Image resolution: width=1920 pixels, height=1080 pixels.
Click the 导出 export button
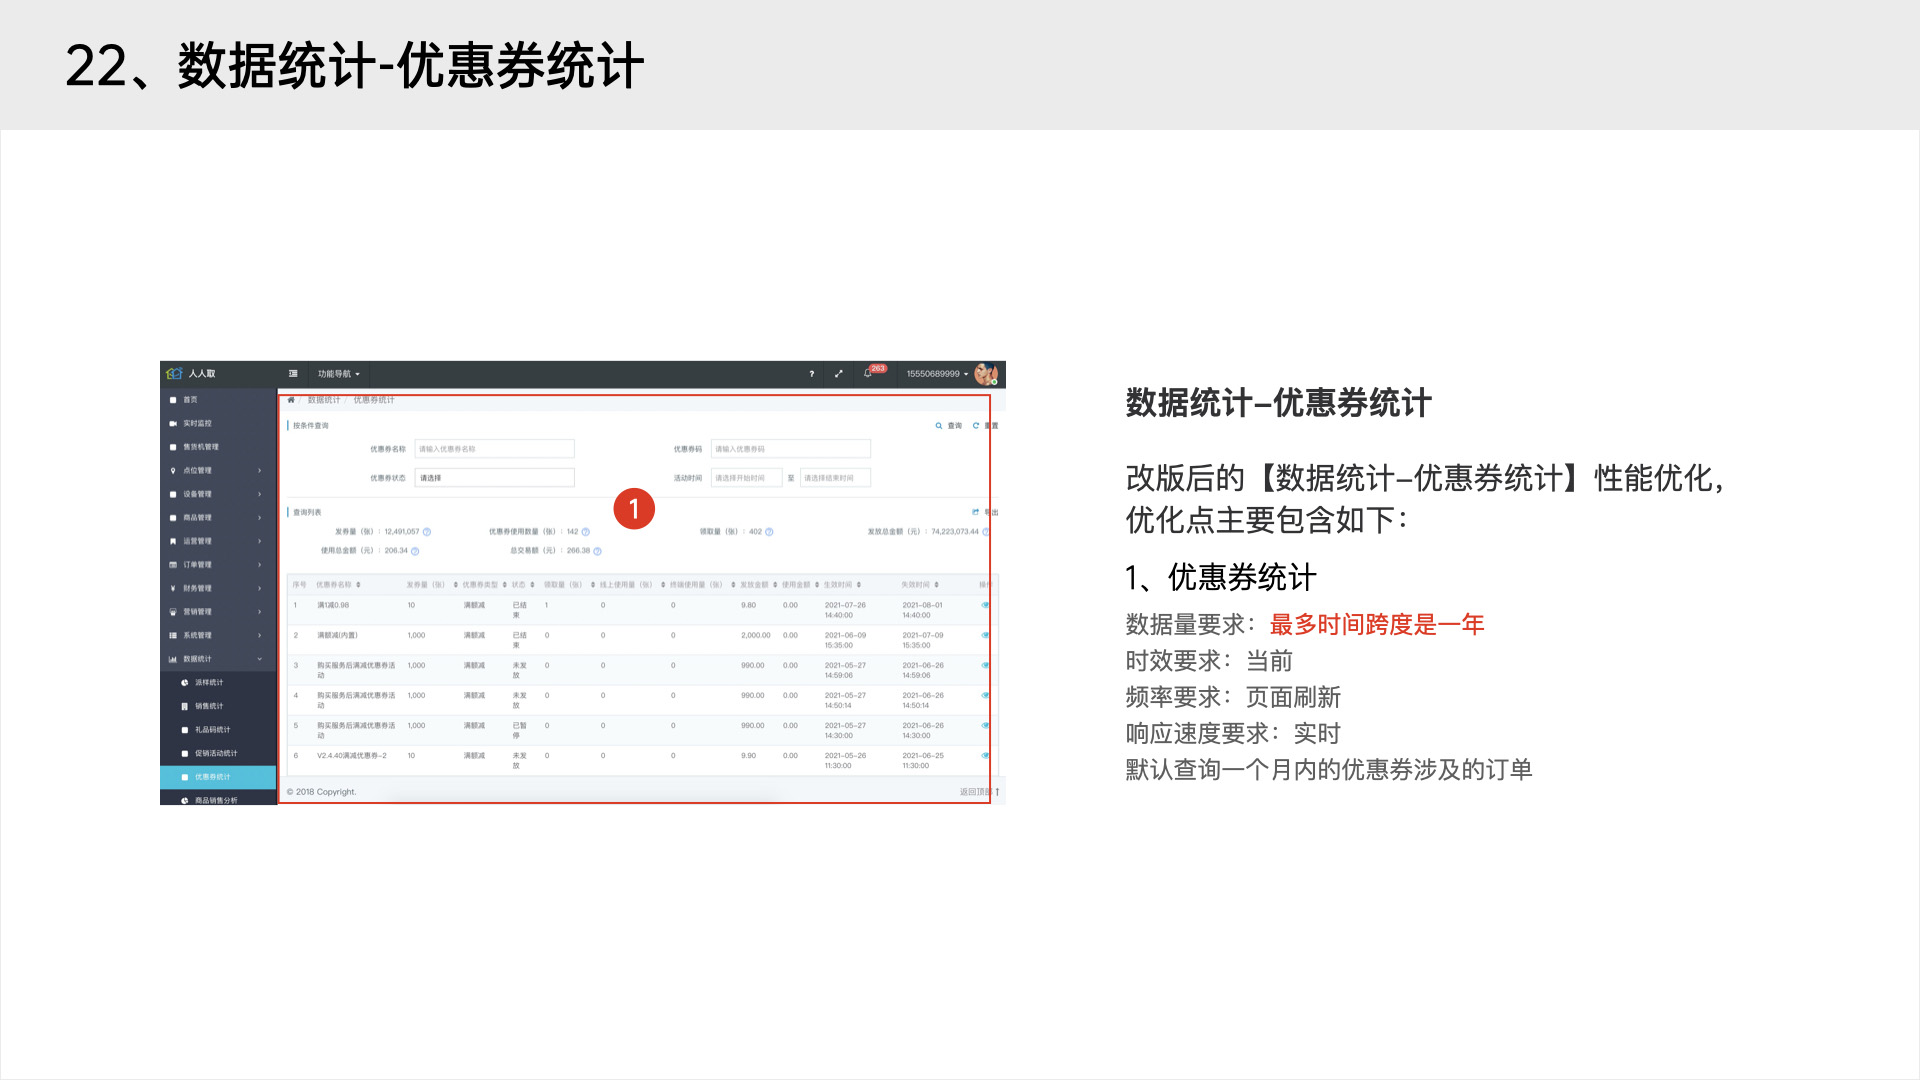[985, 512]
